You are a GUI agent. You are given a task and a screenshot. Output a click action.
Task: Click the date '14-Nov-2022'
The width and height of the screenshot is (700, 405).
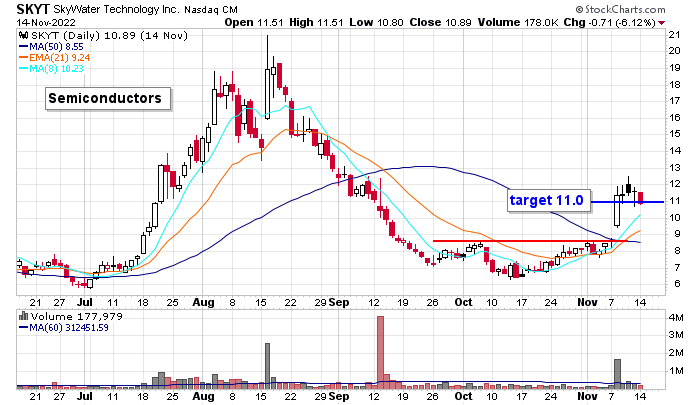coord(46,22)
